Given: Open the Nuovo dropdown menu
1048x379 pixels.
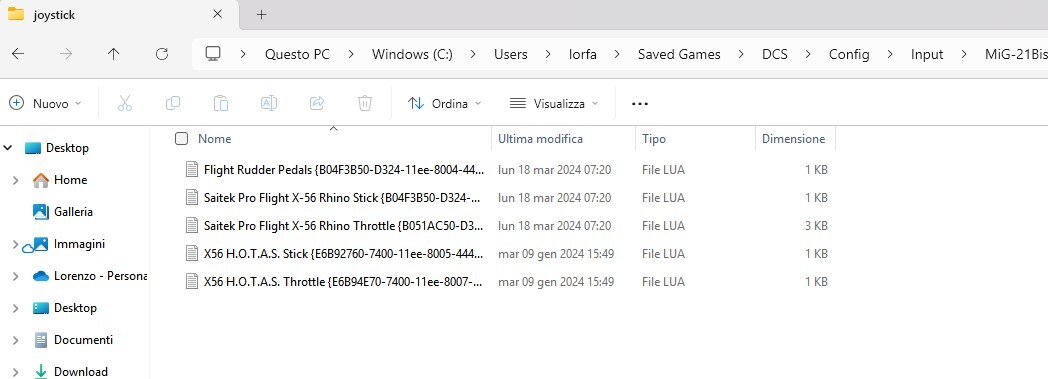Looking at the screenshot, I should (45, 104).
